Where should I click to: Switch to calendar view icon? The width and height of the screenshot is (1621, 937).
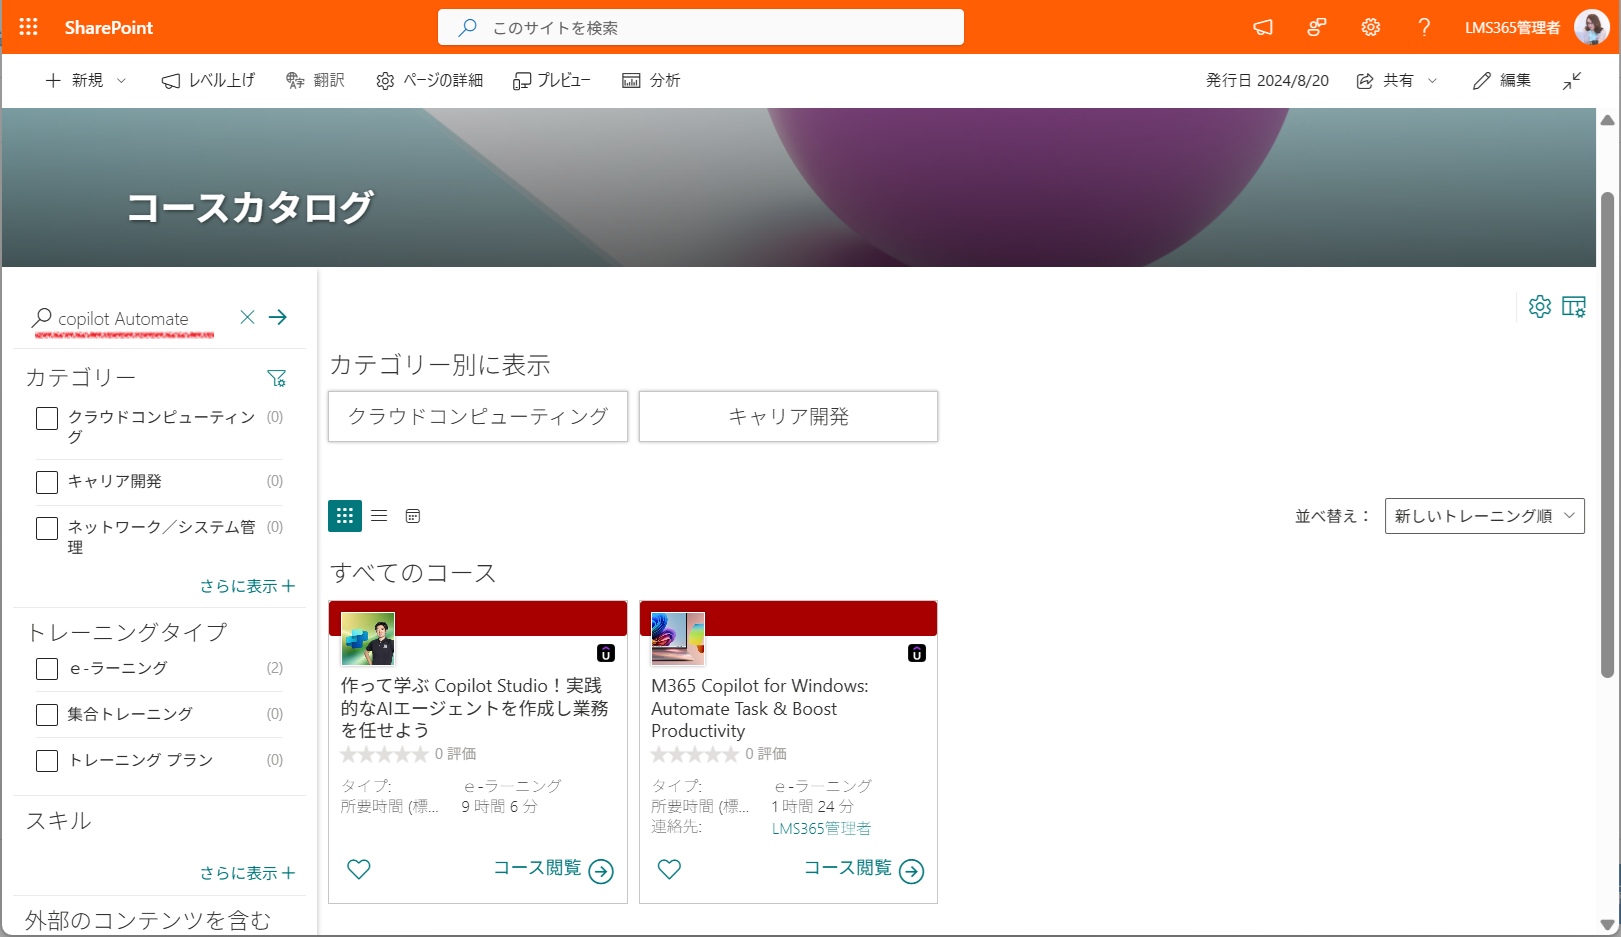click(x=413, y=516)
